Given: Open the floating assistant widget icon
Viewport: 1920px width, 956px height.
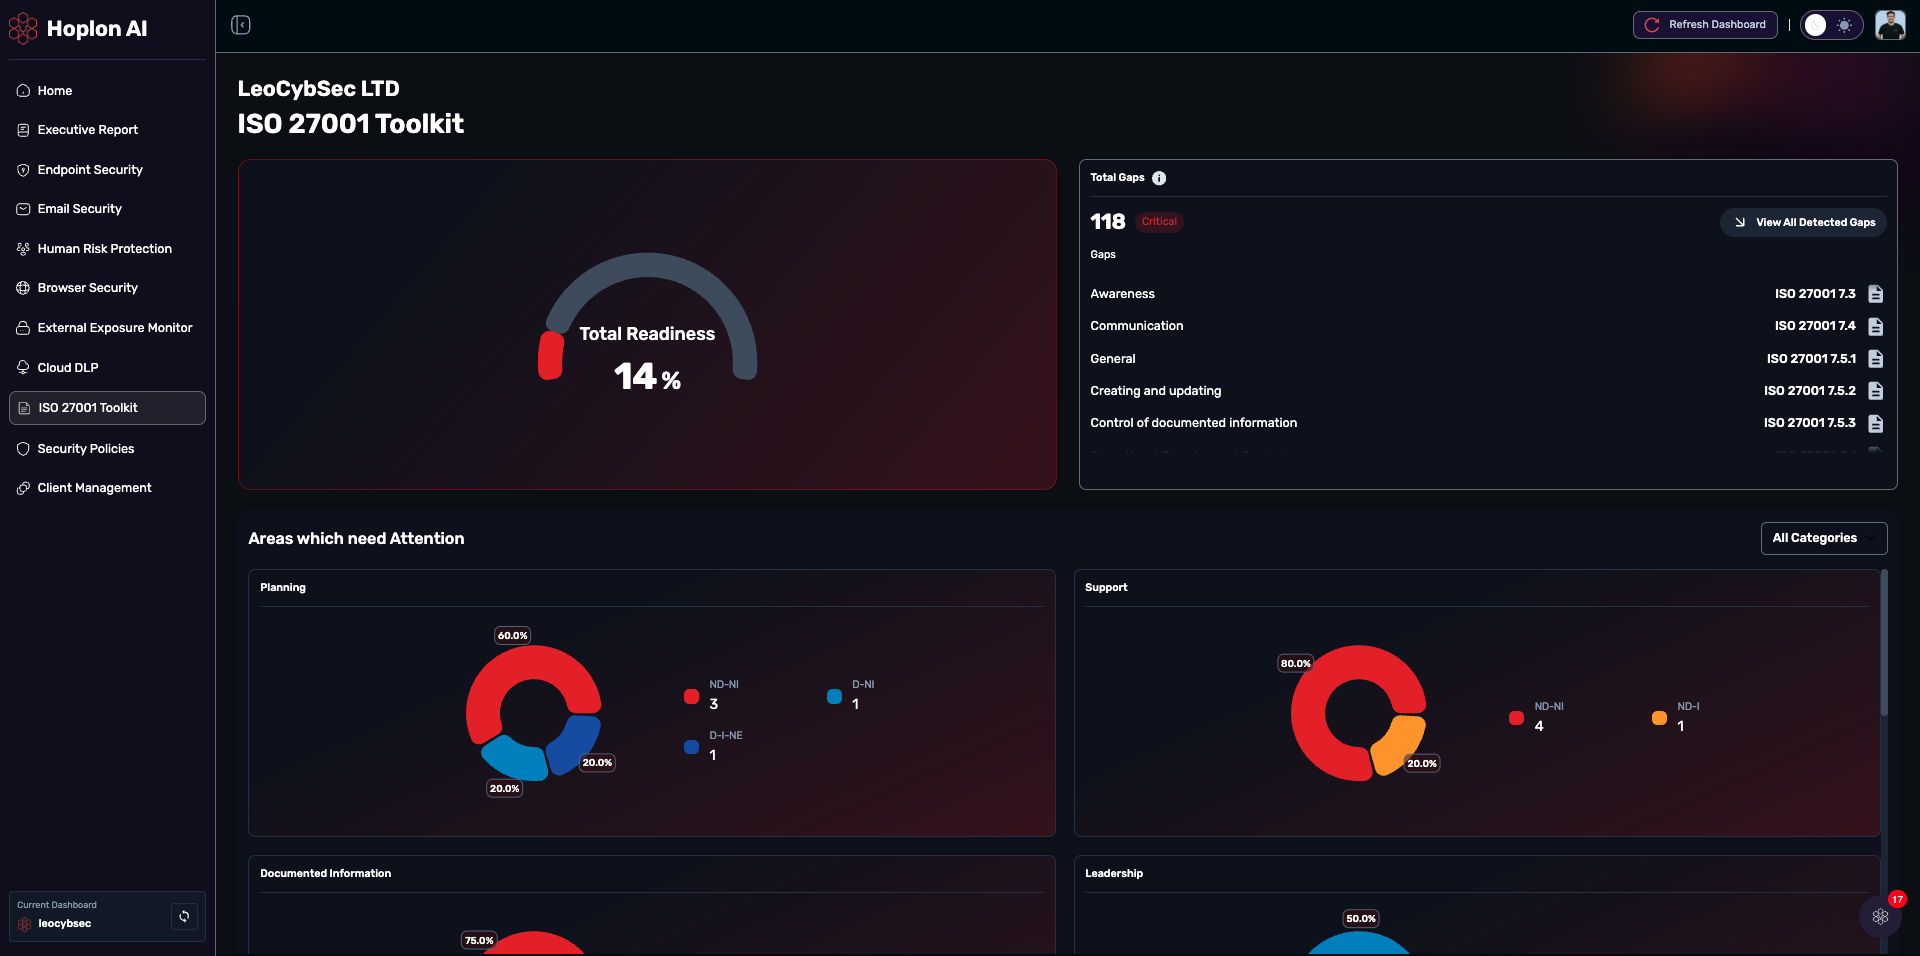Looking at the screenshot, I should 1880,916.
